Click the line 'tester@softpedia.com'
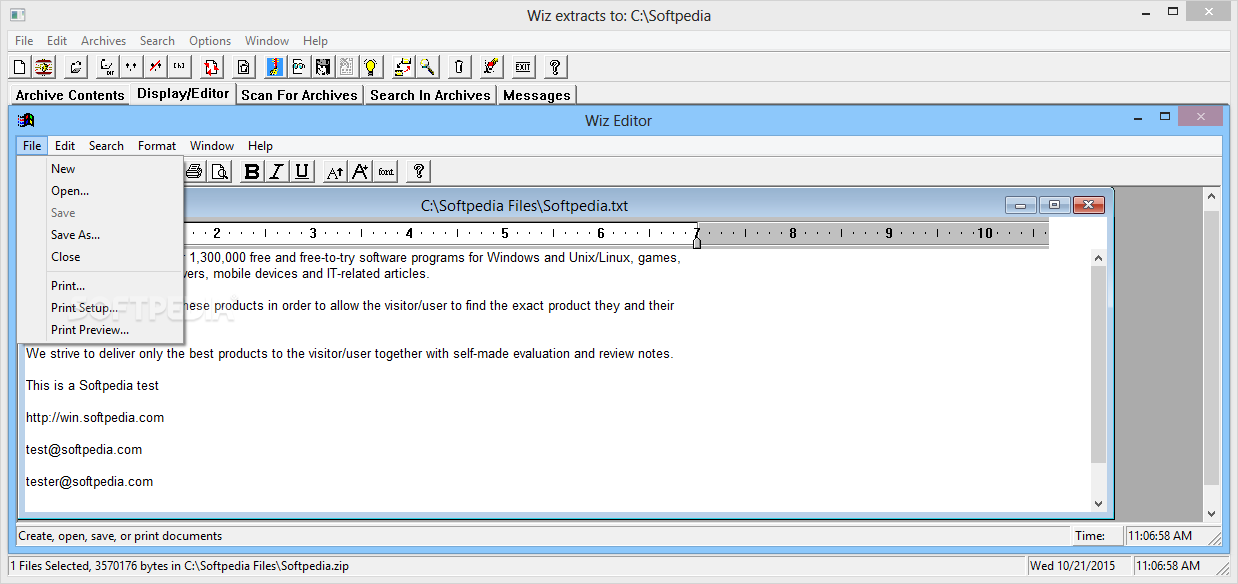The image size is (1238, 584). [x=89, y=481]
